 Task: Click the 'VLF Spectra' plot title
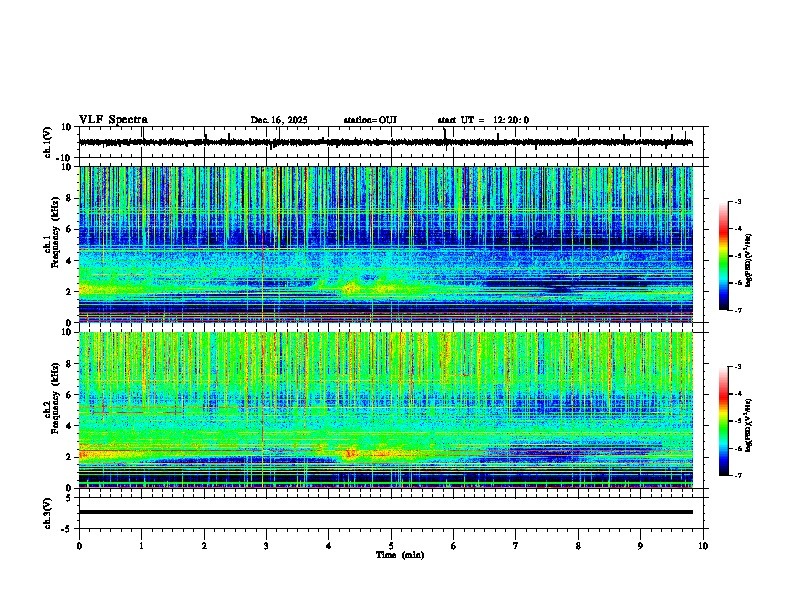[113, 120]
